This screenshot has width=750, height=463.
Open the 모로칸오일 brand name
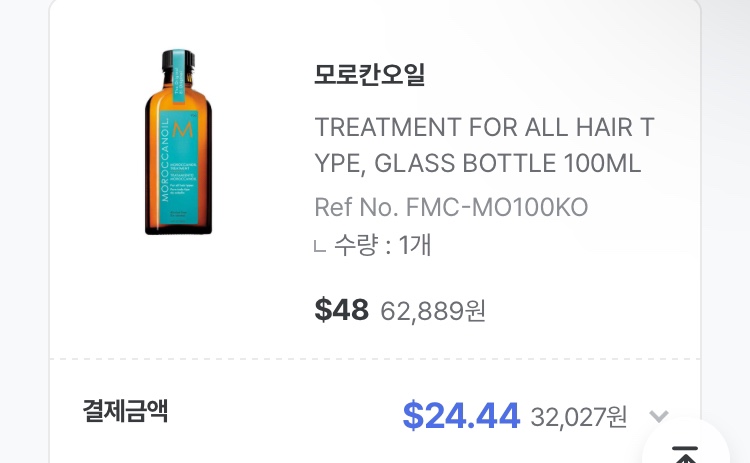point(369,74)
